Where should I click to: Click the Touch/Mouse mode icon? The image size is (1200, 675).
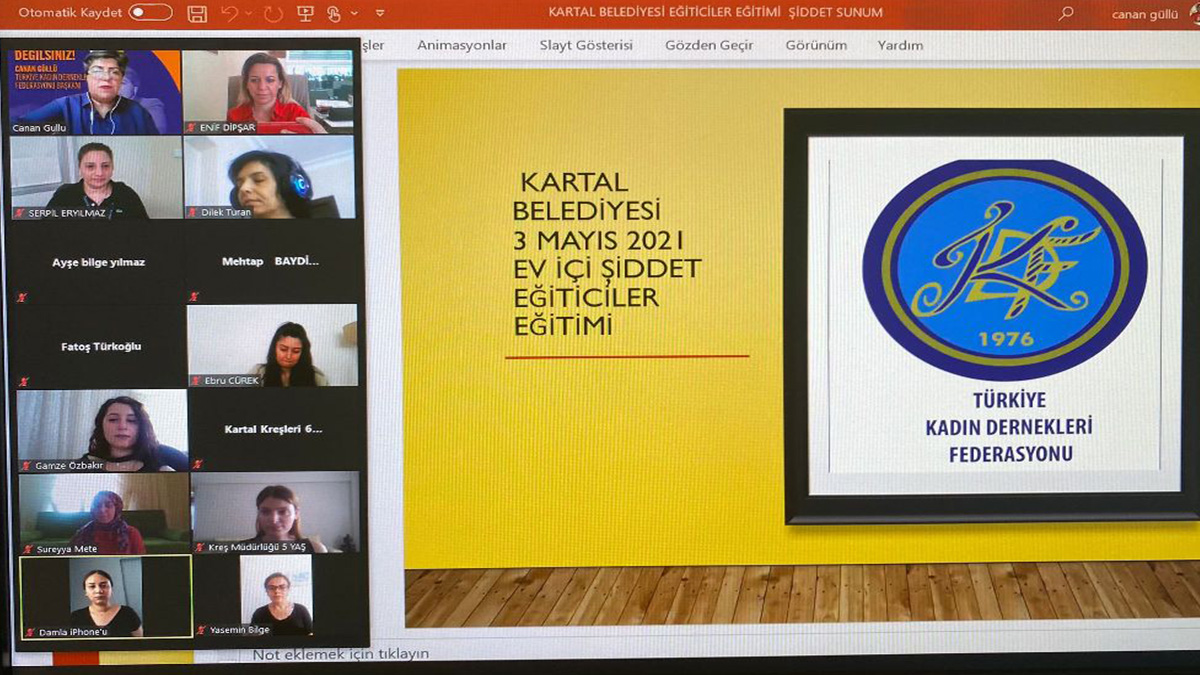pos(334,13)
